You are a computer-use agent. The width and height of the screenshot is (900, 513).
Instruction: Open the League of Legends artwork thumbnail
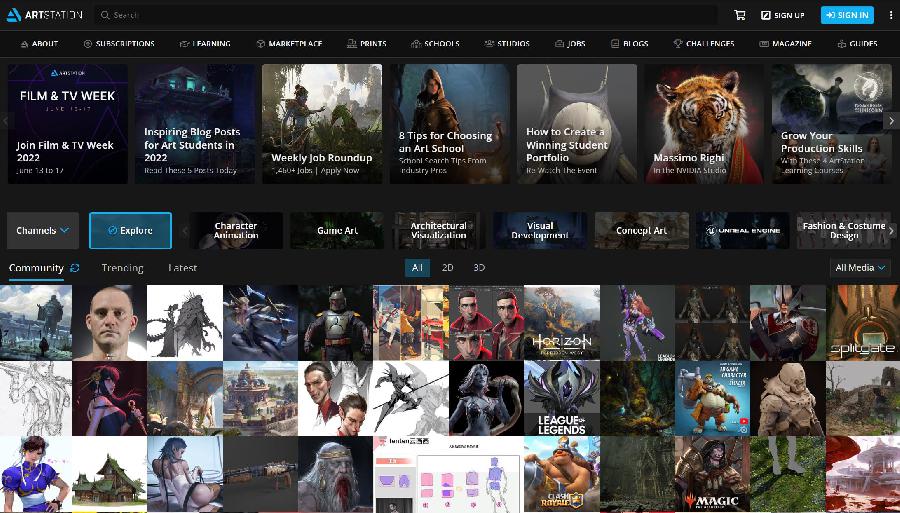pyautogui.click(x=562, y=398)
